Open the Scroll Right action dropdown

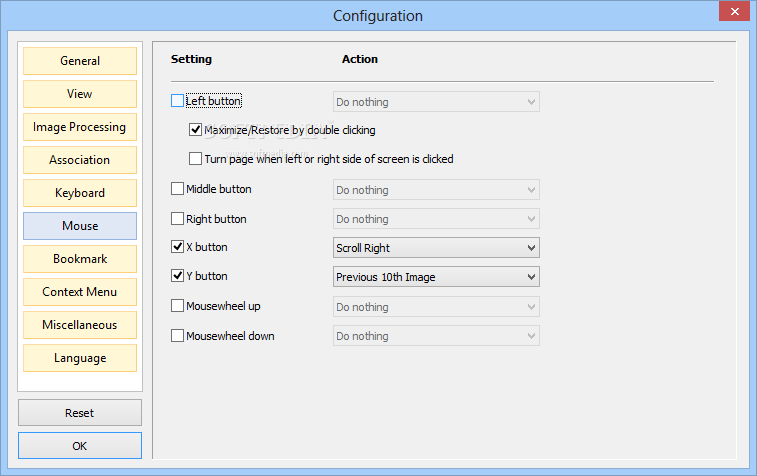tap(436, 248)
